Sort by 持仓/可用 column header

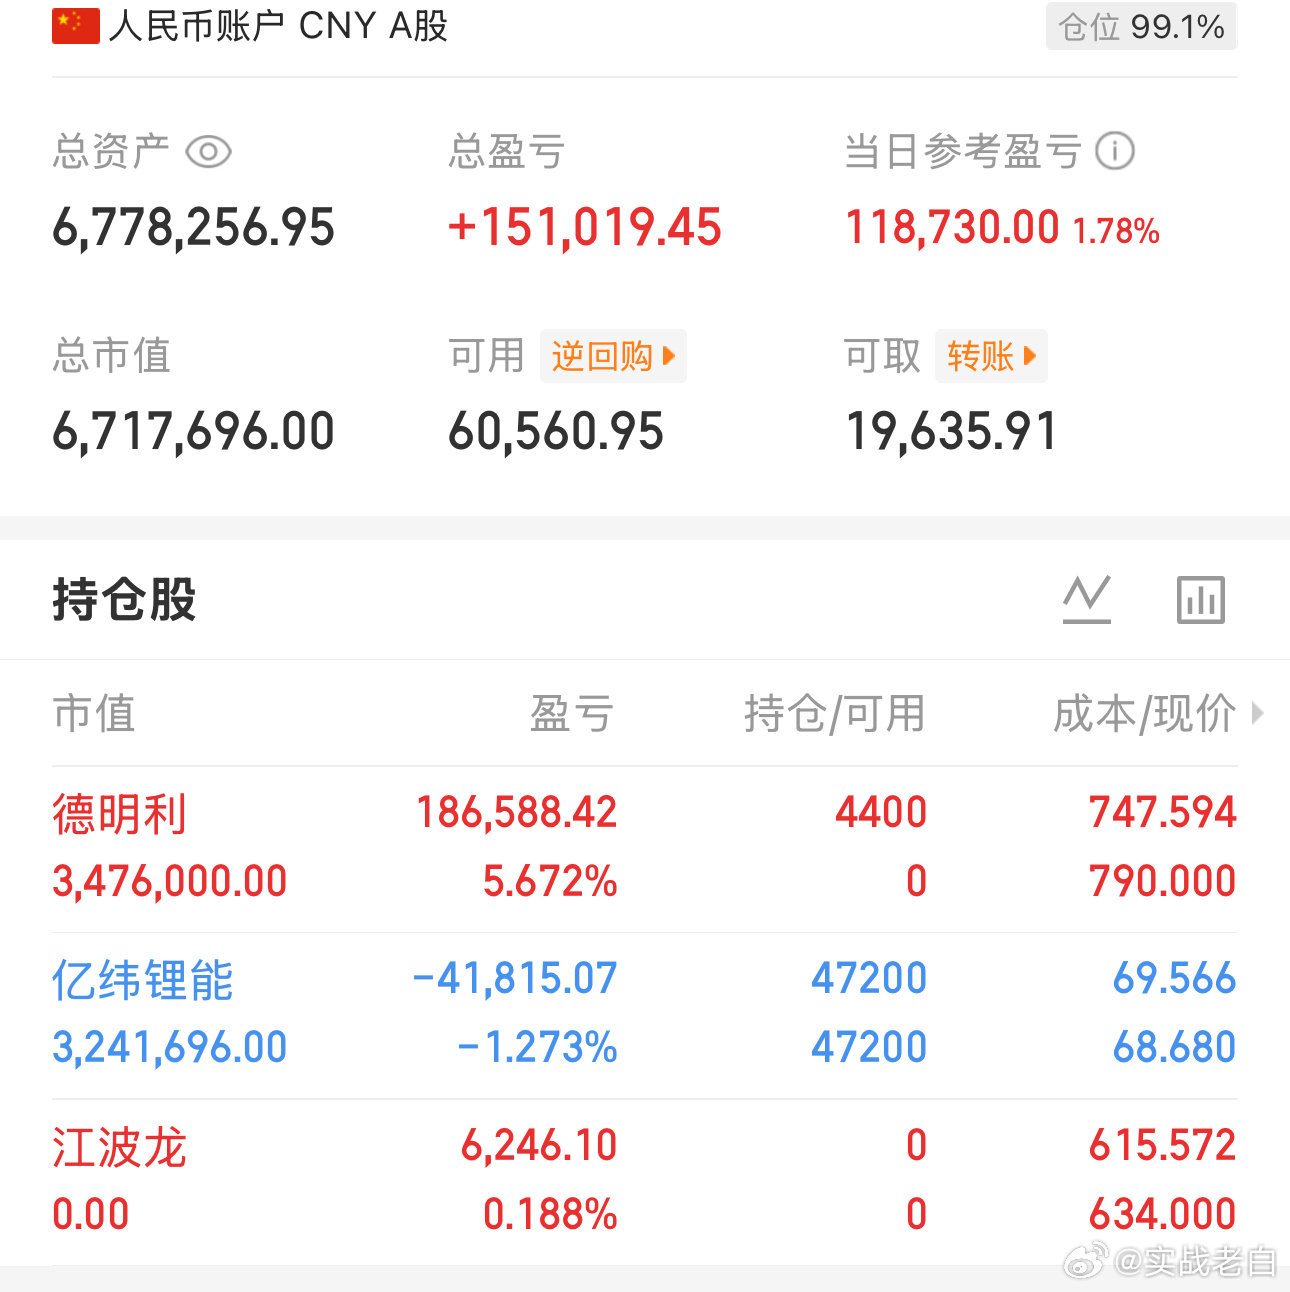click(835, 714)
